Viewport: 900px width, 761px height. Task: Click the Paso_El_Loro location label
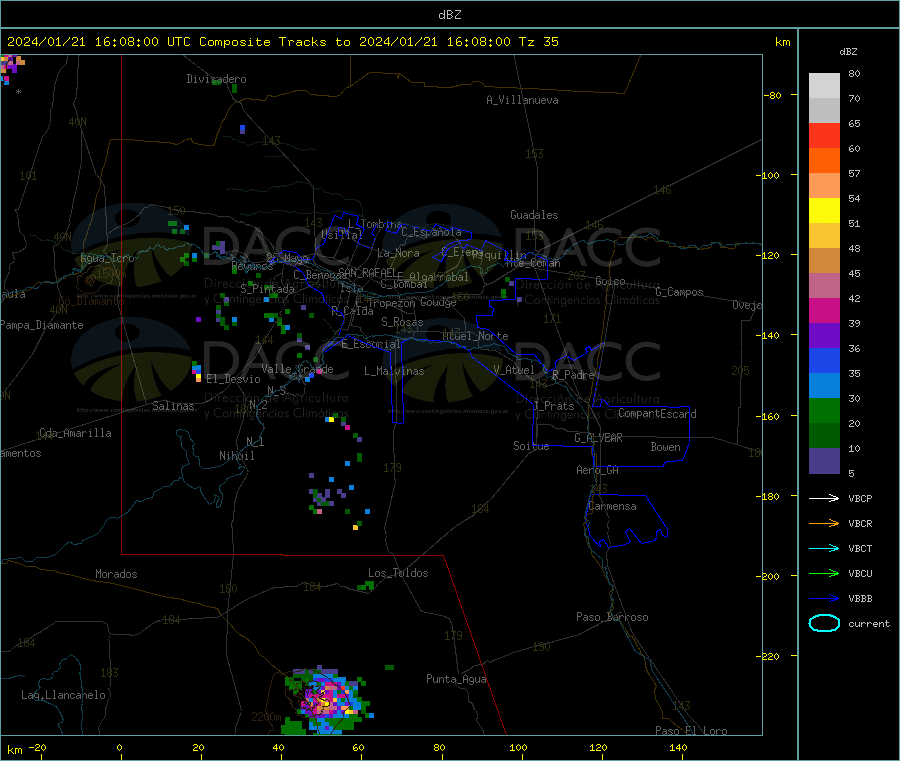click(692, 731)
